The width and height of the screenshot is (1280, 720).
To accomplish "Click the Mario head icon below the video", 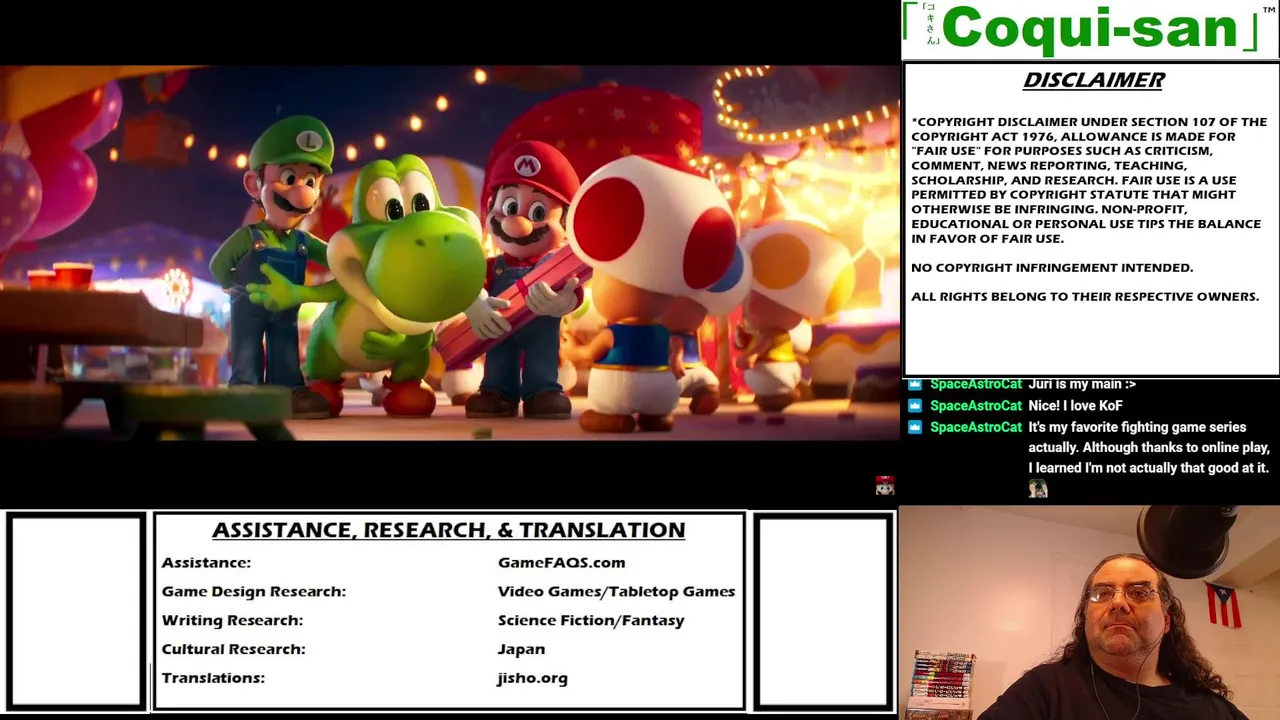I will click(885, 487).
